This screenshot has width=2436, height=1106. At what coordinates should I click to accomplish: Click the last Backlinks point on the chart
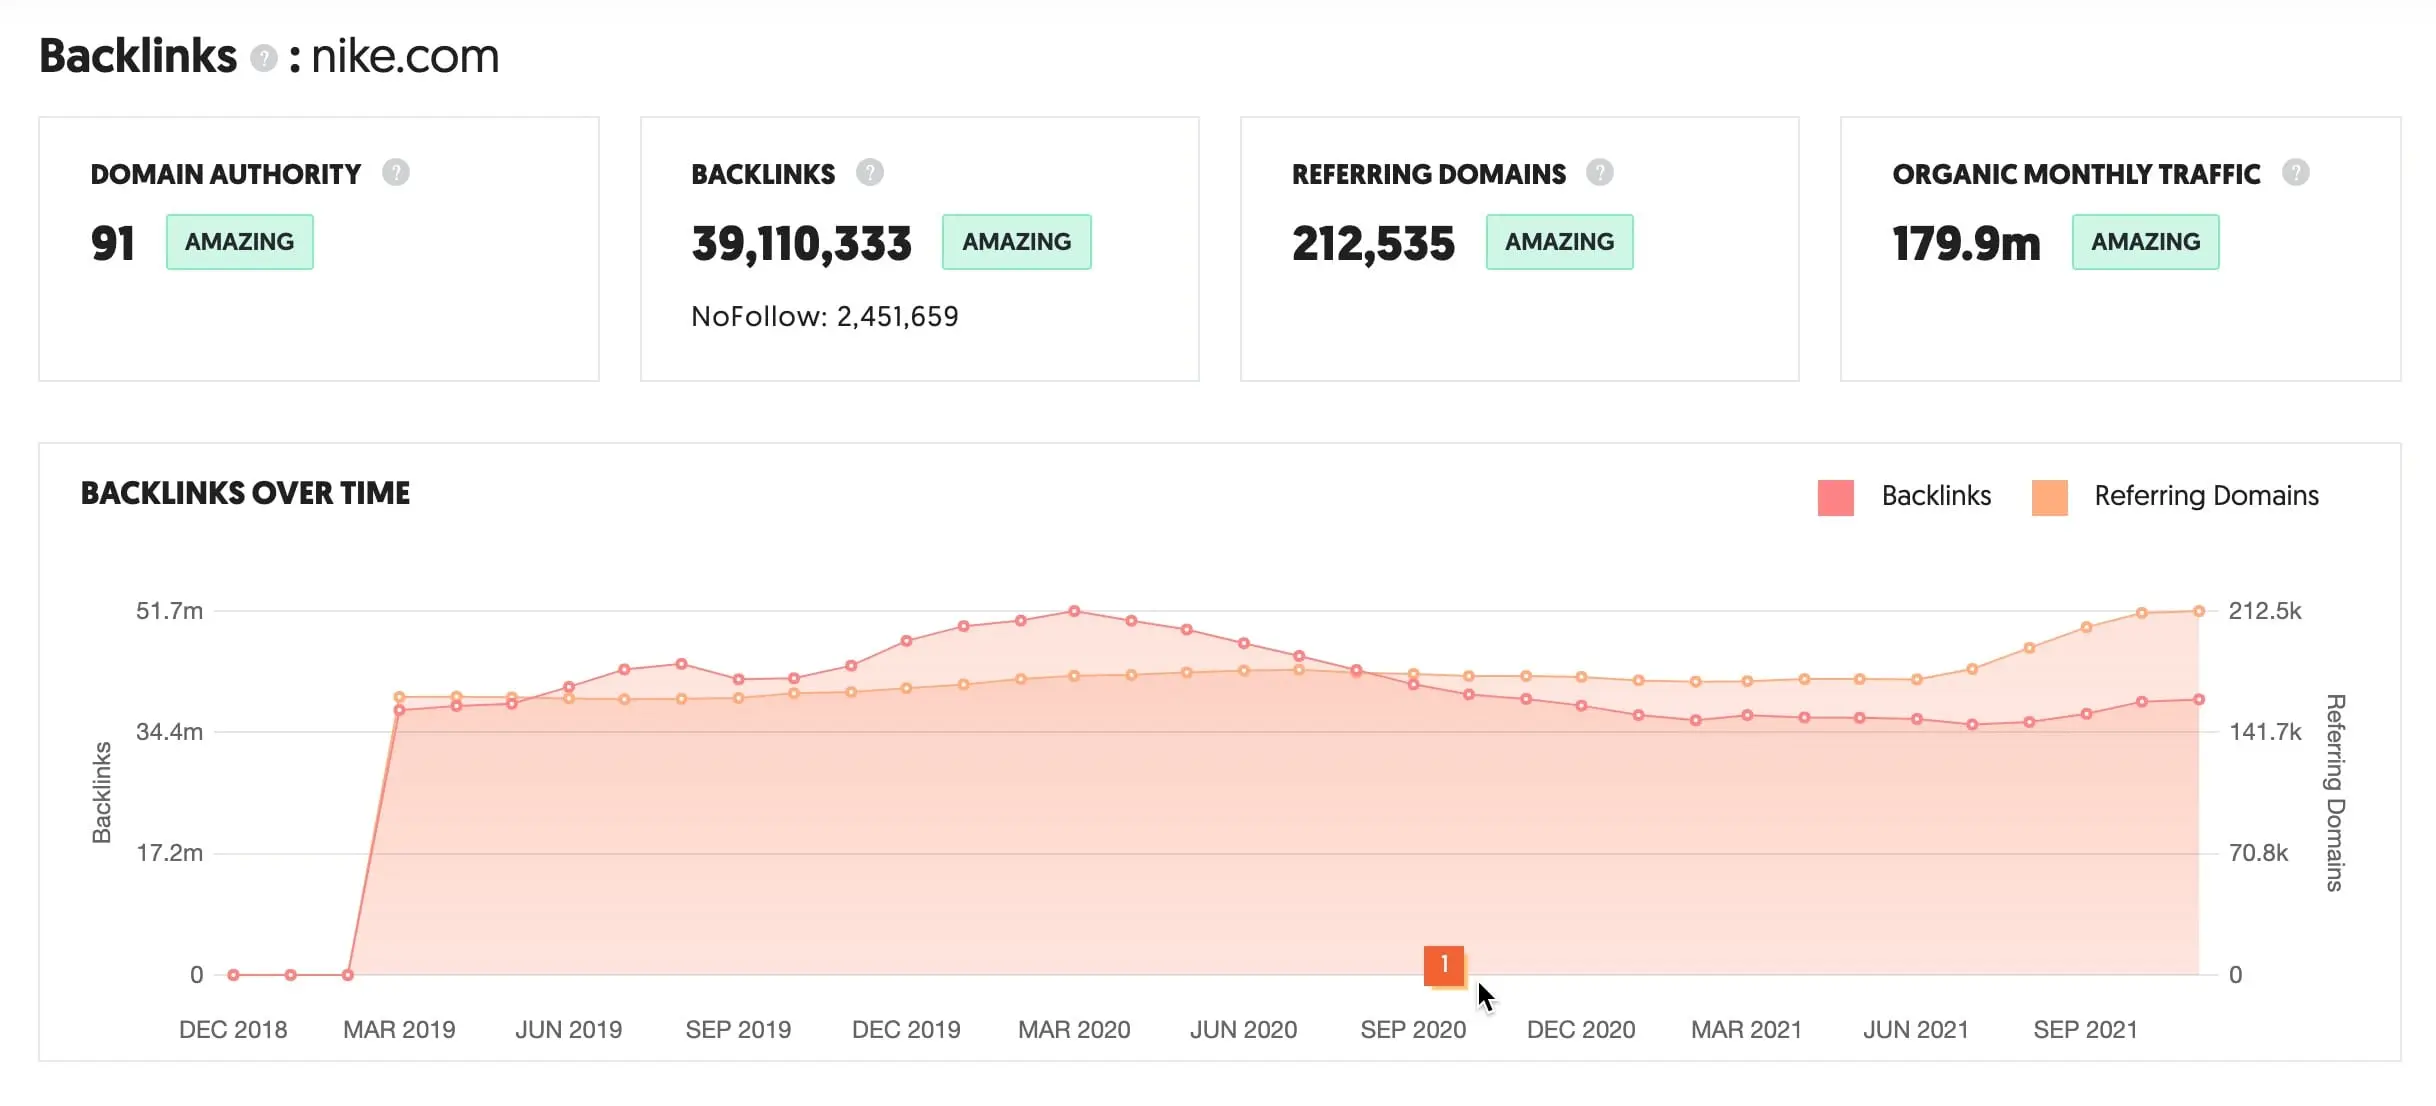[2199, 700]
